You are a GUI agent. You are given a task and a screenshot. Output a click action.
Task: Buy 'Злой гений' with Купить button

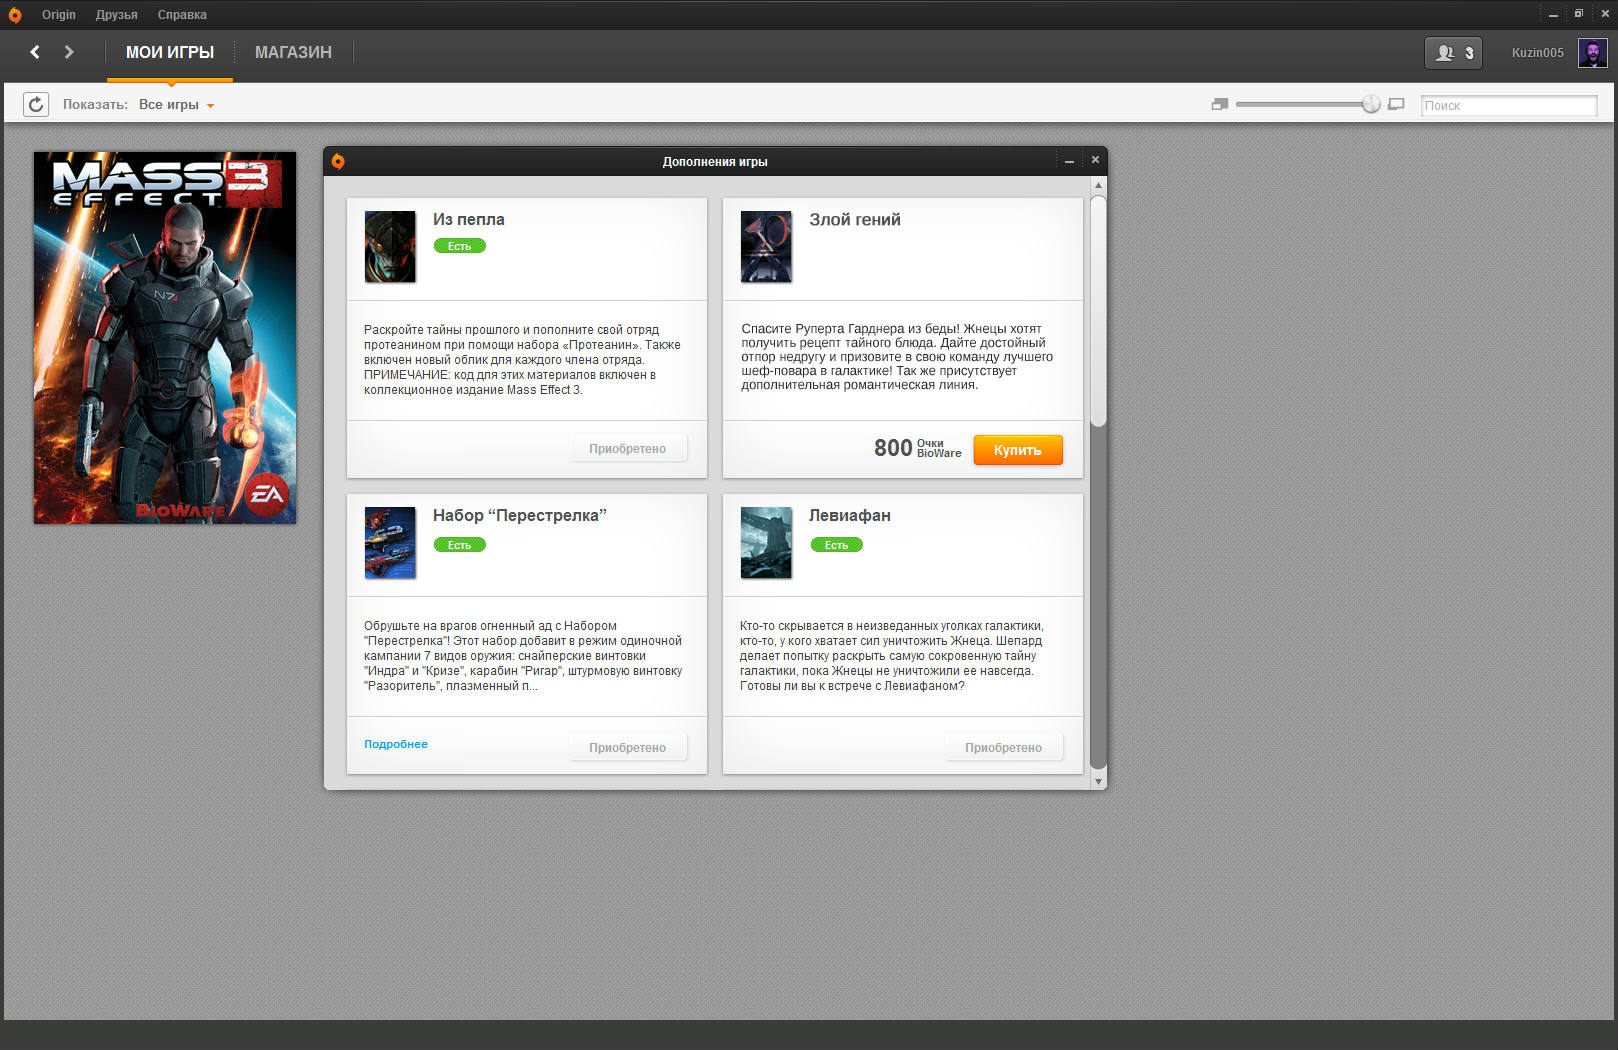pos(1018,450)
